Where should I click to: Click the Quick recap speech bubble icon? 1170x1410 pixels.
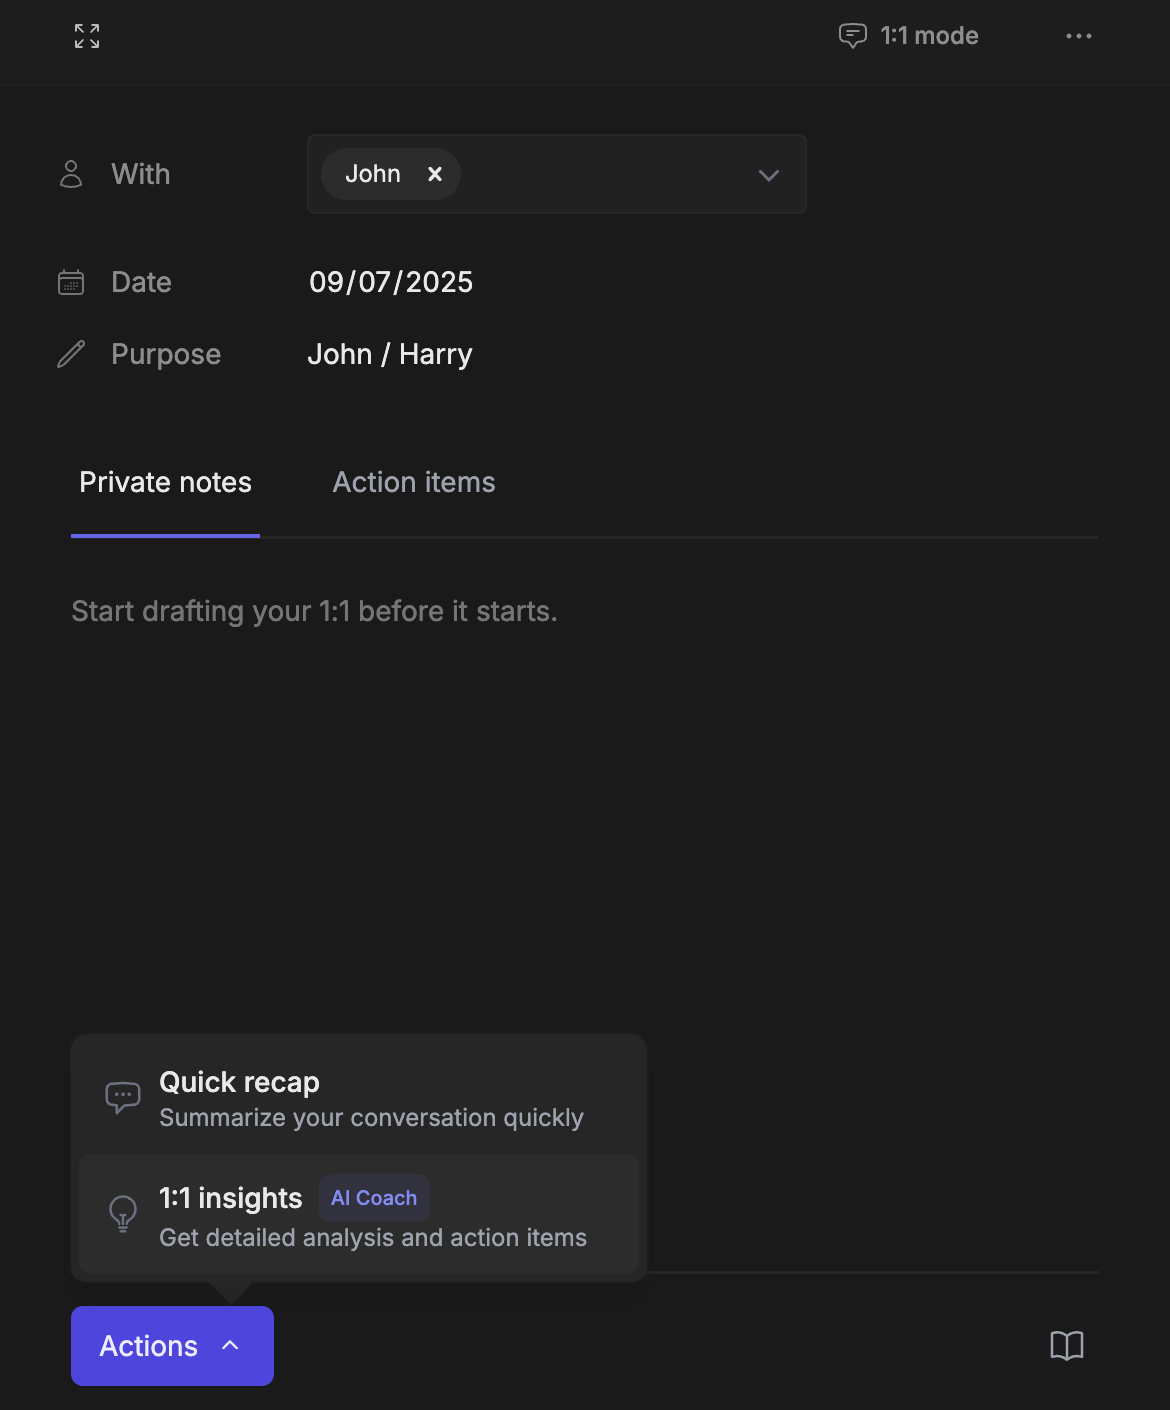(x=123, y=1097)
